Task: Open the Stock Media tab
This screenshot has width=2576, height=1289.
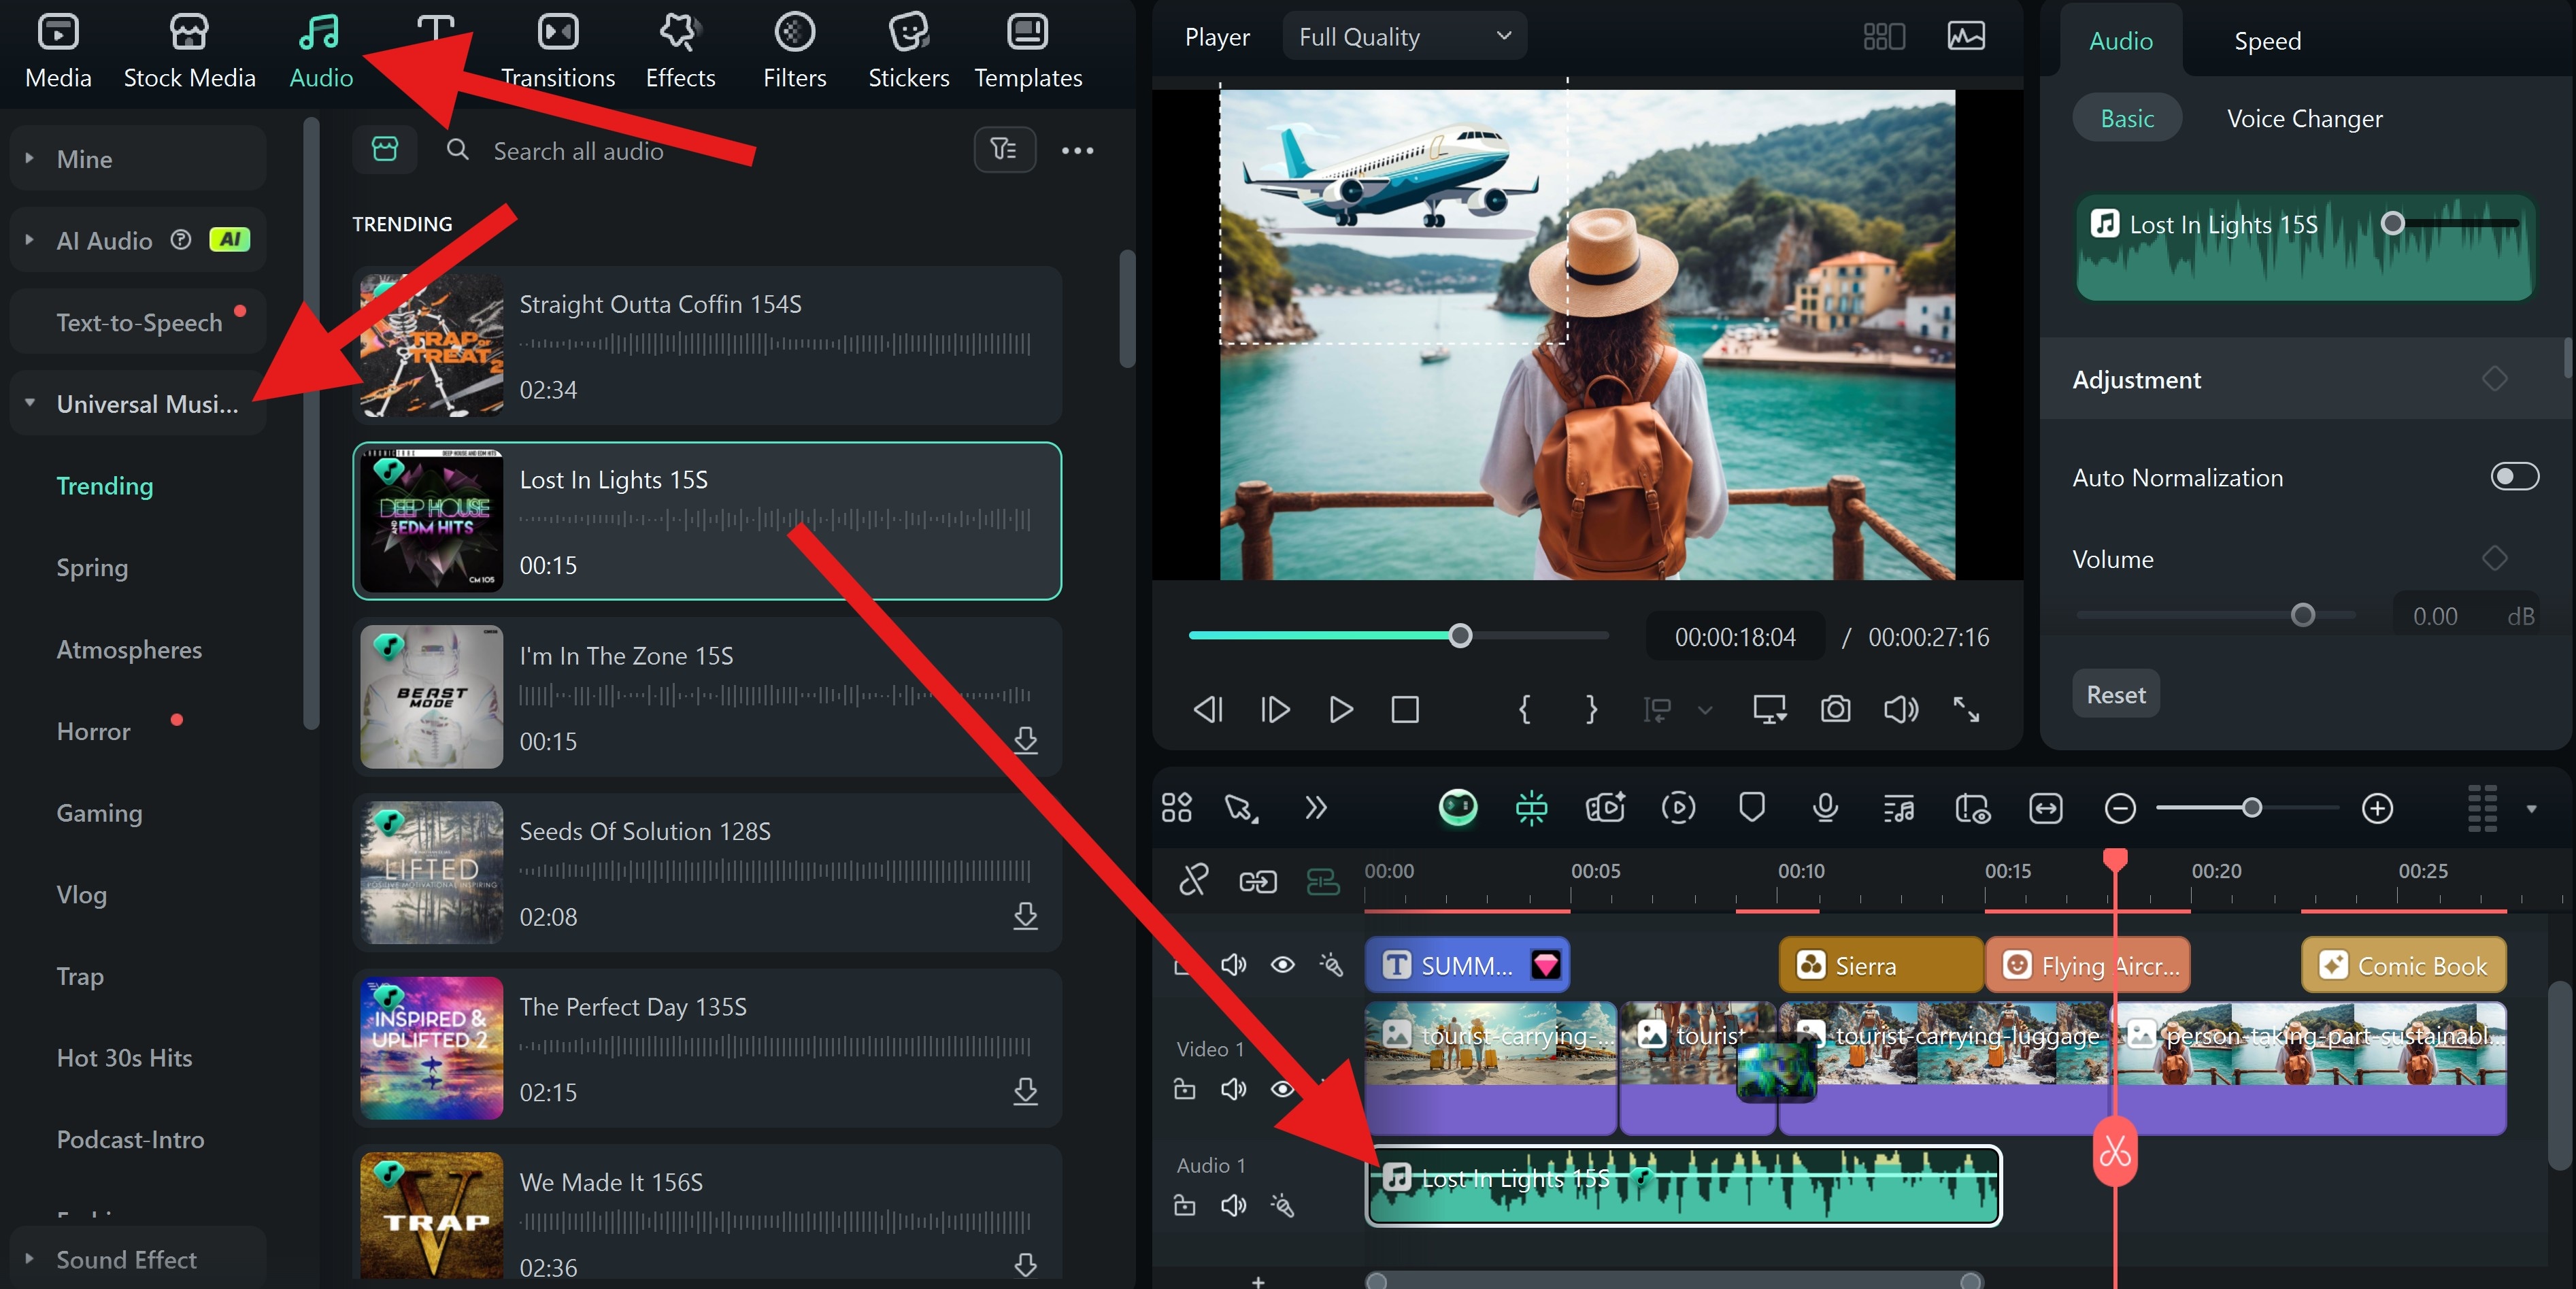Action: [x=189, y=52]
